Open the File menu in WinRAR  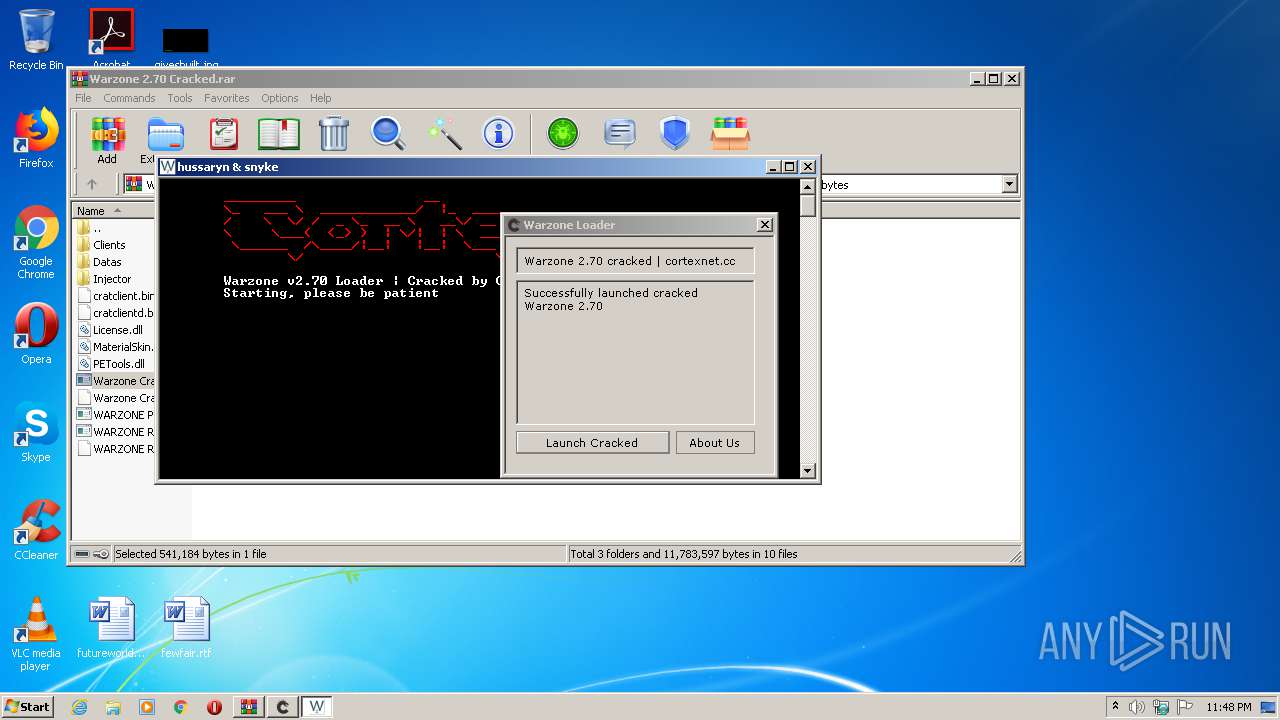pos(83,98)
